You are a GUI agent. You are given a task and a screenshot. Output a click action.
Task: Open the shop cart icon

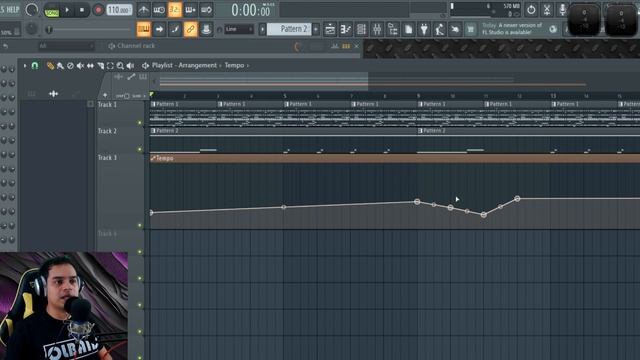[x=471, y=29]
